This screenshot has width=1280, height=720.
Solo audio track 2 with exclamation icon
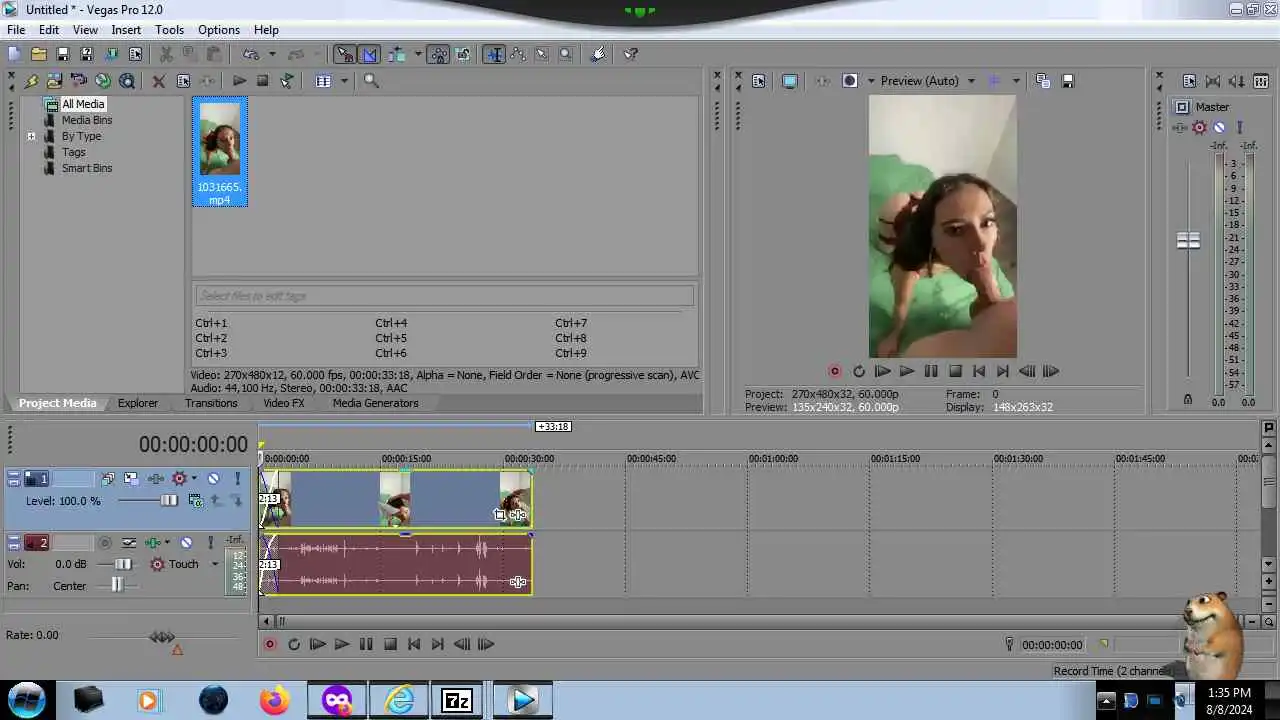pyautogui.click(x=210, y=542)
